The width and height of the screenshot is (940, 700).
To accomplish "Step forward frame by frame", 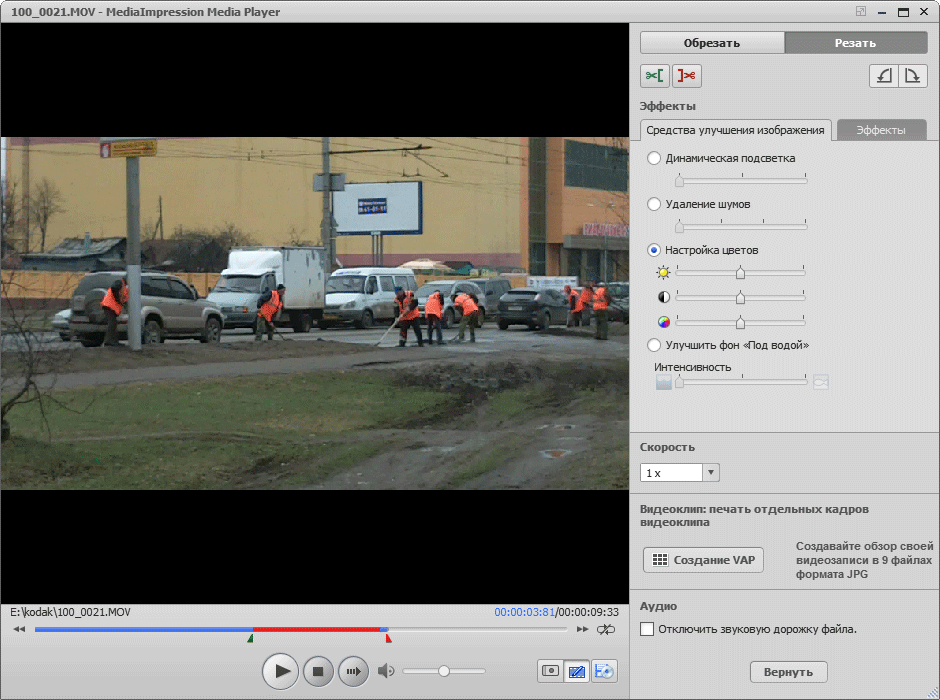I will [x=354, y=671].
